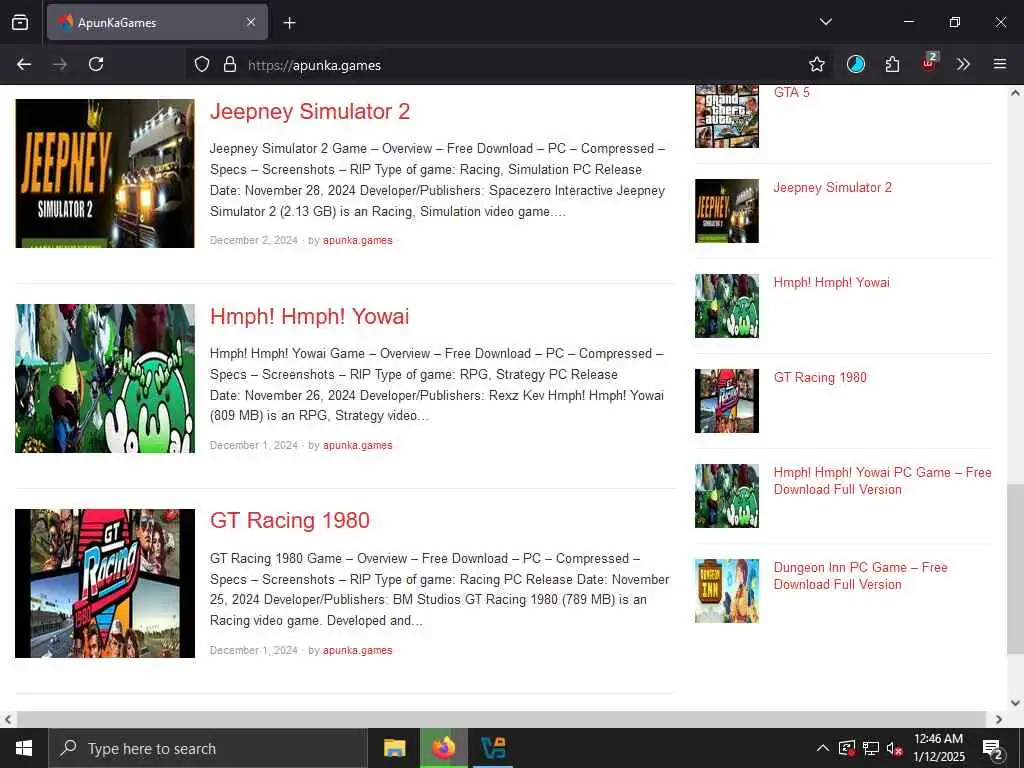Click the GT Racing 1980 large thumbnail
The image size is (1024, 768).
point(105,583)
